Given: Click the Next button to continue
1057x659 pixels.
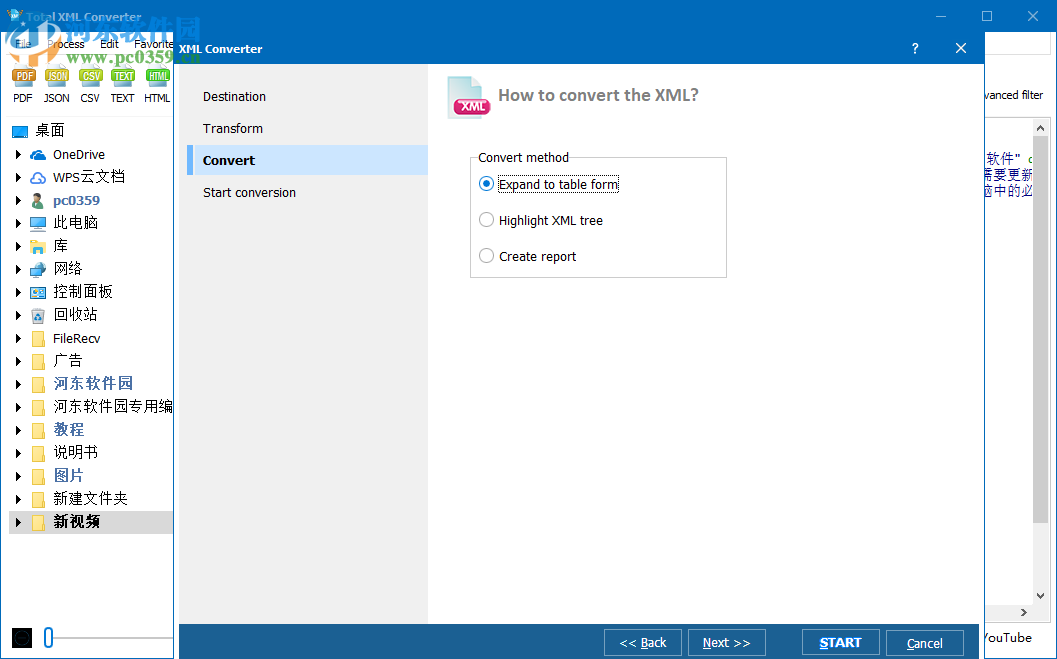Looking at the screenshot, I should [x=726, y=642].
